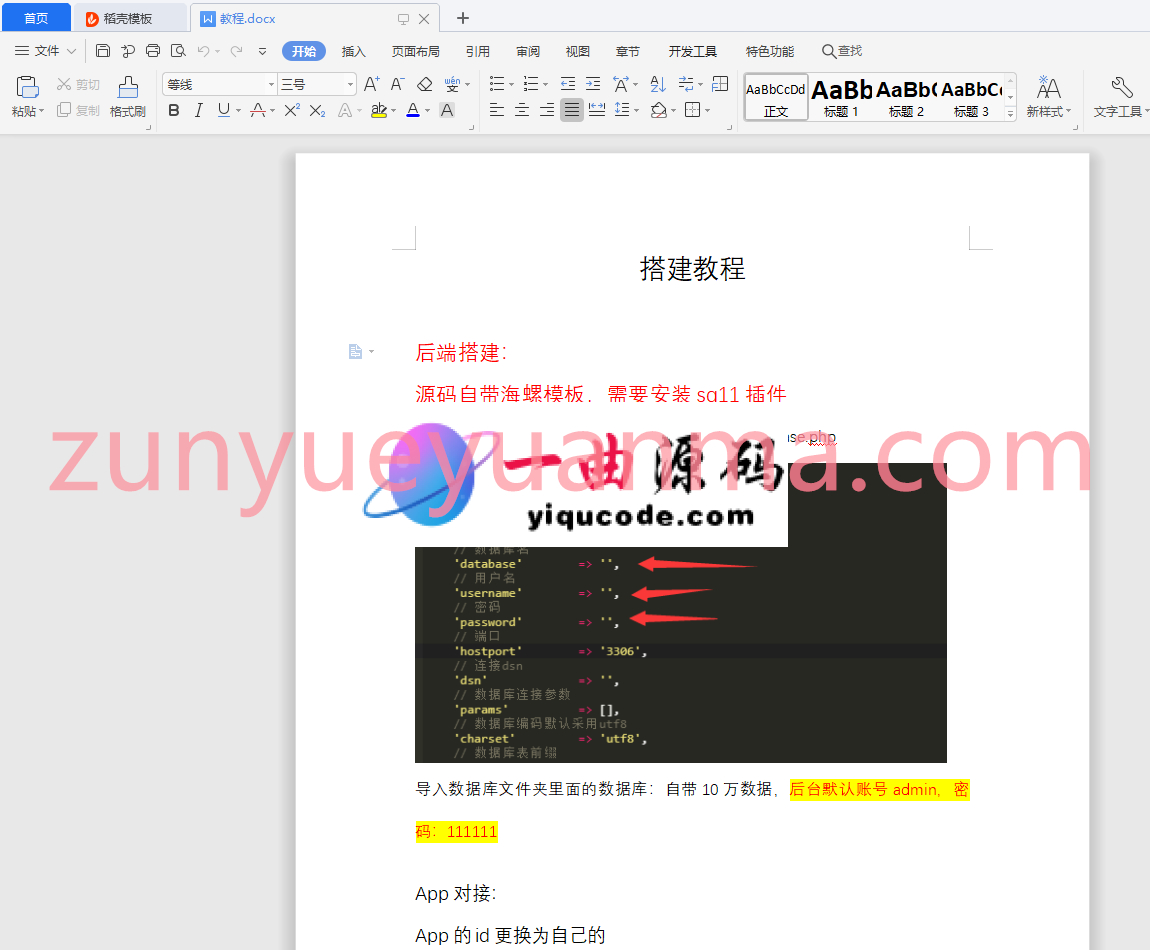Switch to 引用 tab
Image resolution: width=1150 pixels, height=950 pixels.
477,51
